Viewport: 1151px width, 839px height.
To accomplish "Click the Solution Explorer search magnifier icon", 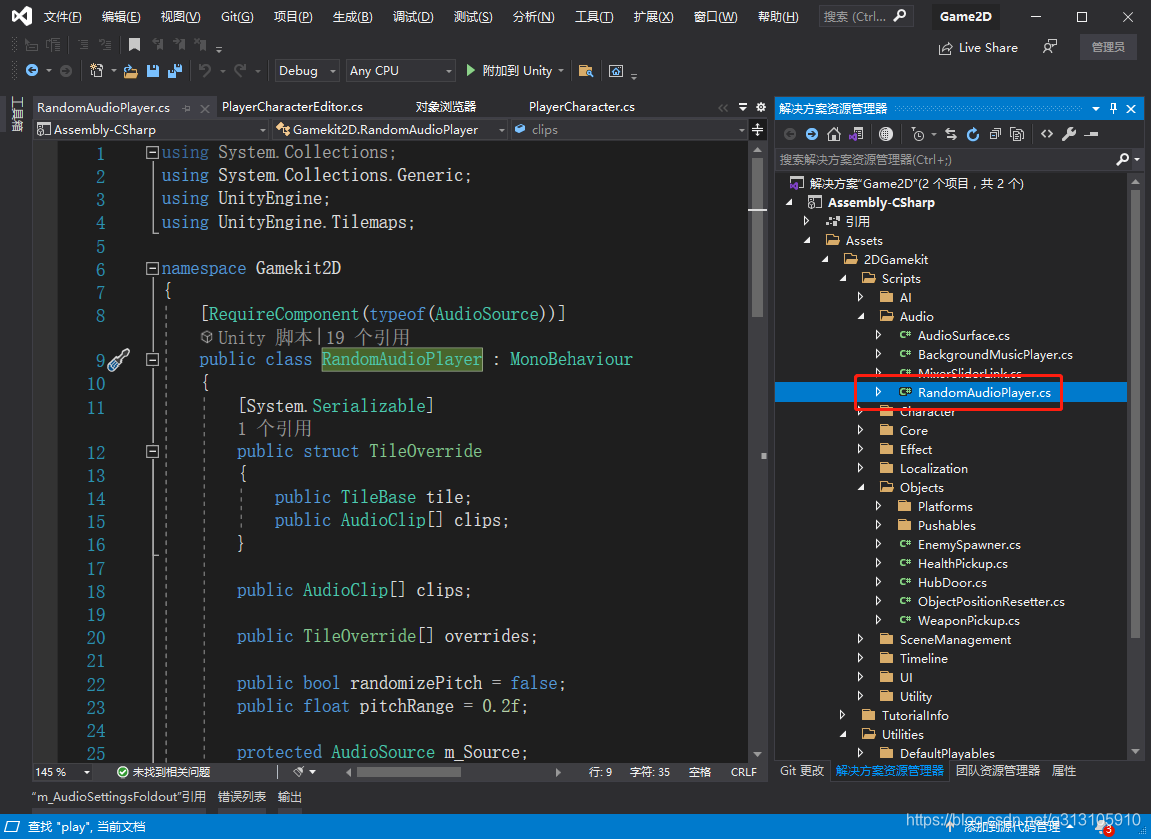I will (1122, 159).
